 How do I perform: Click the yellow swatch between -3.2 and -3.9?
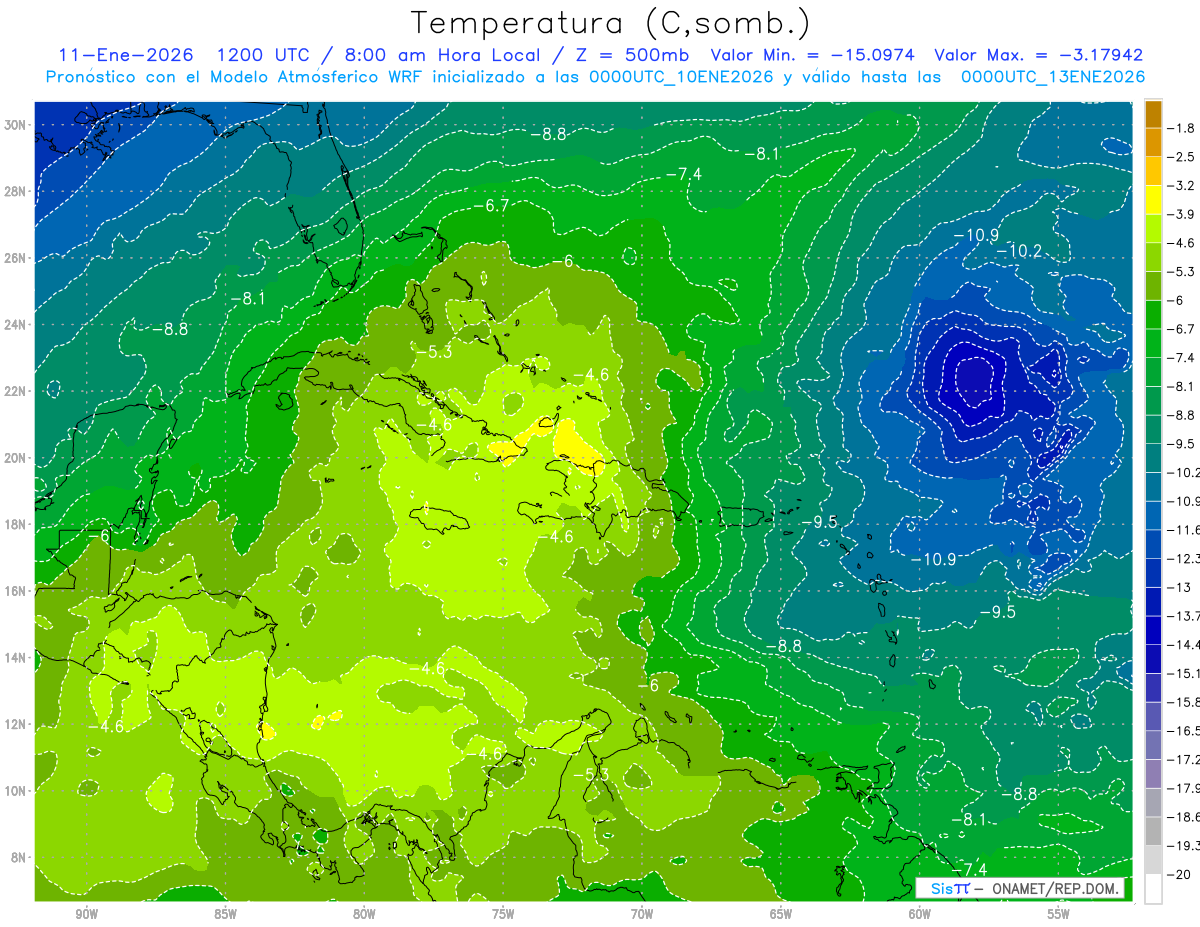click(x=1153, y=200)
